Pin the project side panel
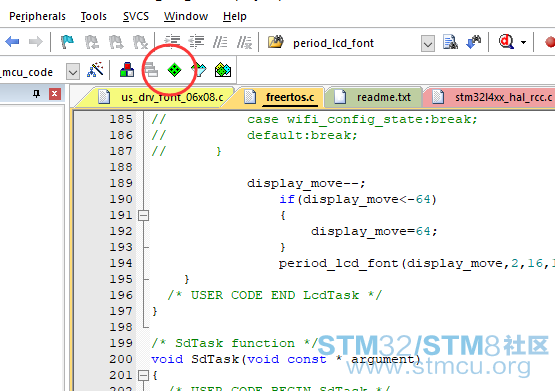 click(x=36, y=94)
